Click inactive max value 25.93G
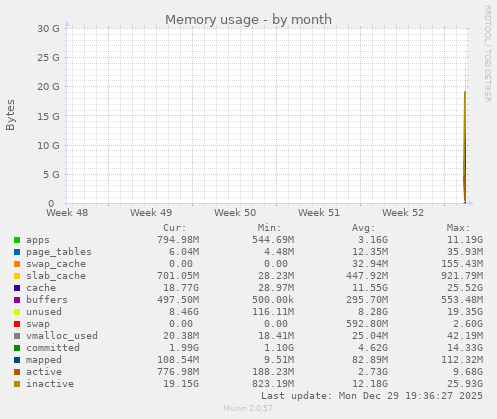The height and width of the screenshot is (419, 497). (465, 384)
